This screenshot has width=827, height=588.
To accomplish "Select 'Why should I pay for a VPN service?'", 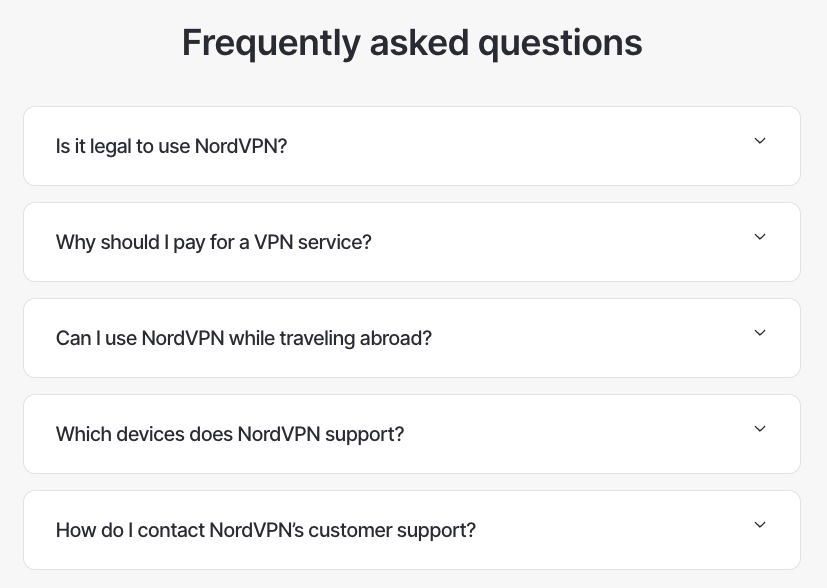I will click(x=213, y=242).
